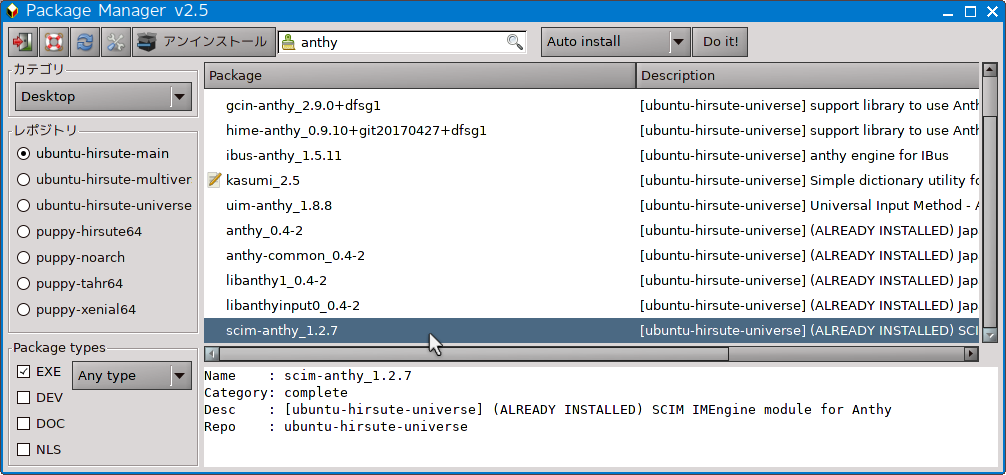Enable the DEV package type
The image size is (1006, 475).
point(24,397)
